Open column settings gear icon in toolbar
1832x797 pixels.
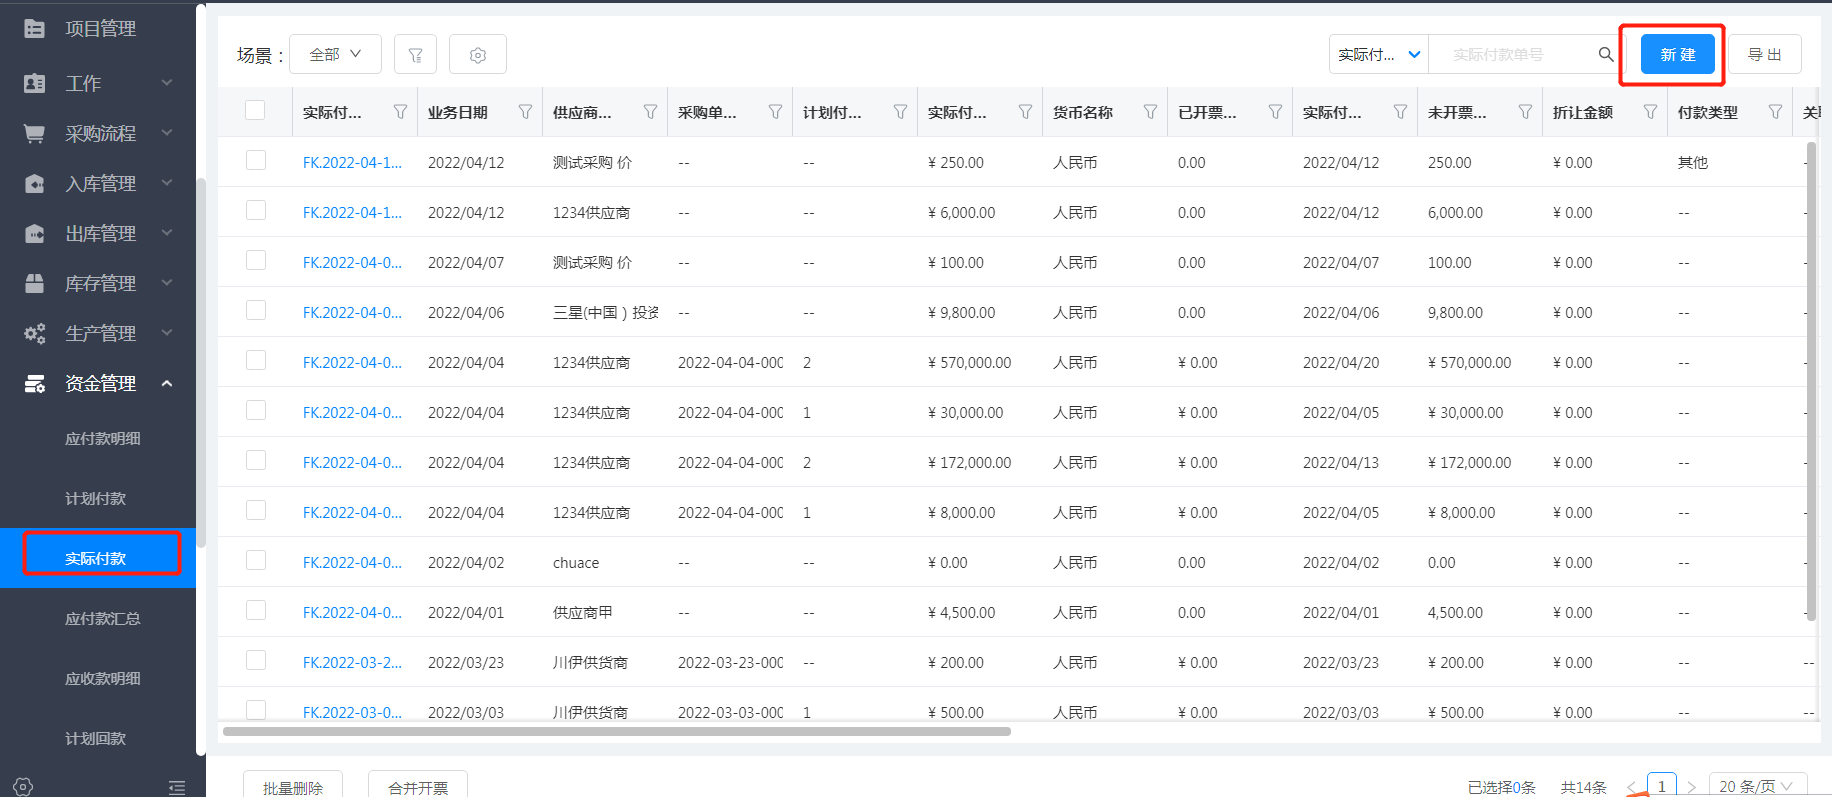point(478,55)
